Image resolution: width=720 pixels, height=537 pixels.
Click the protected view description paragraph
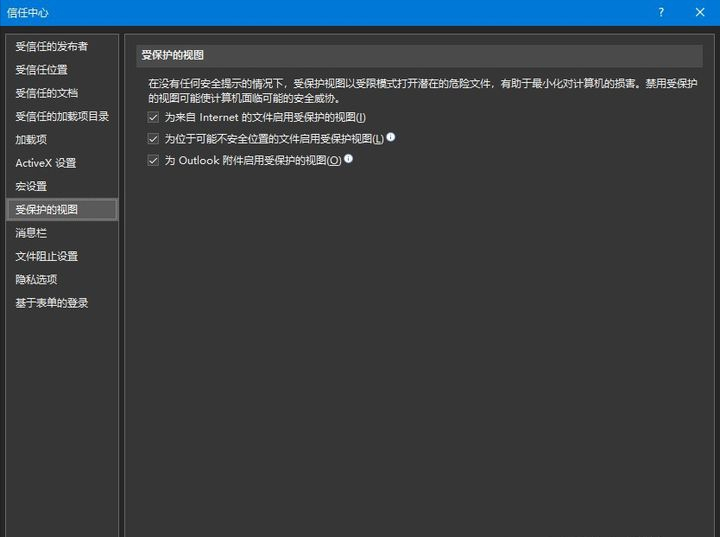[x=422, y=90]
